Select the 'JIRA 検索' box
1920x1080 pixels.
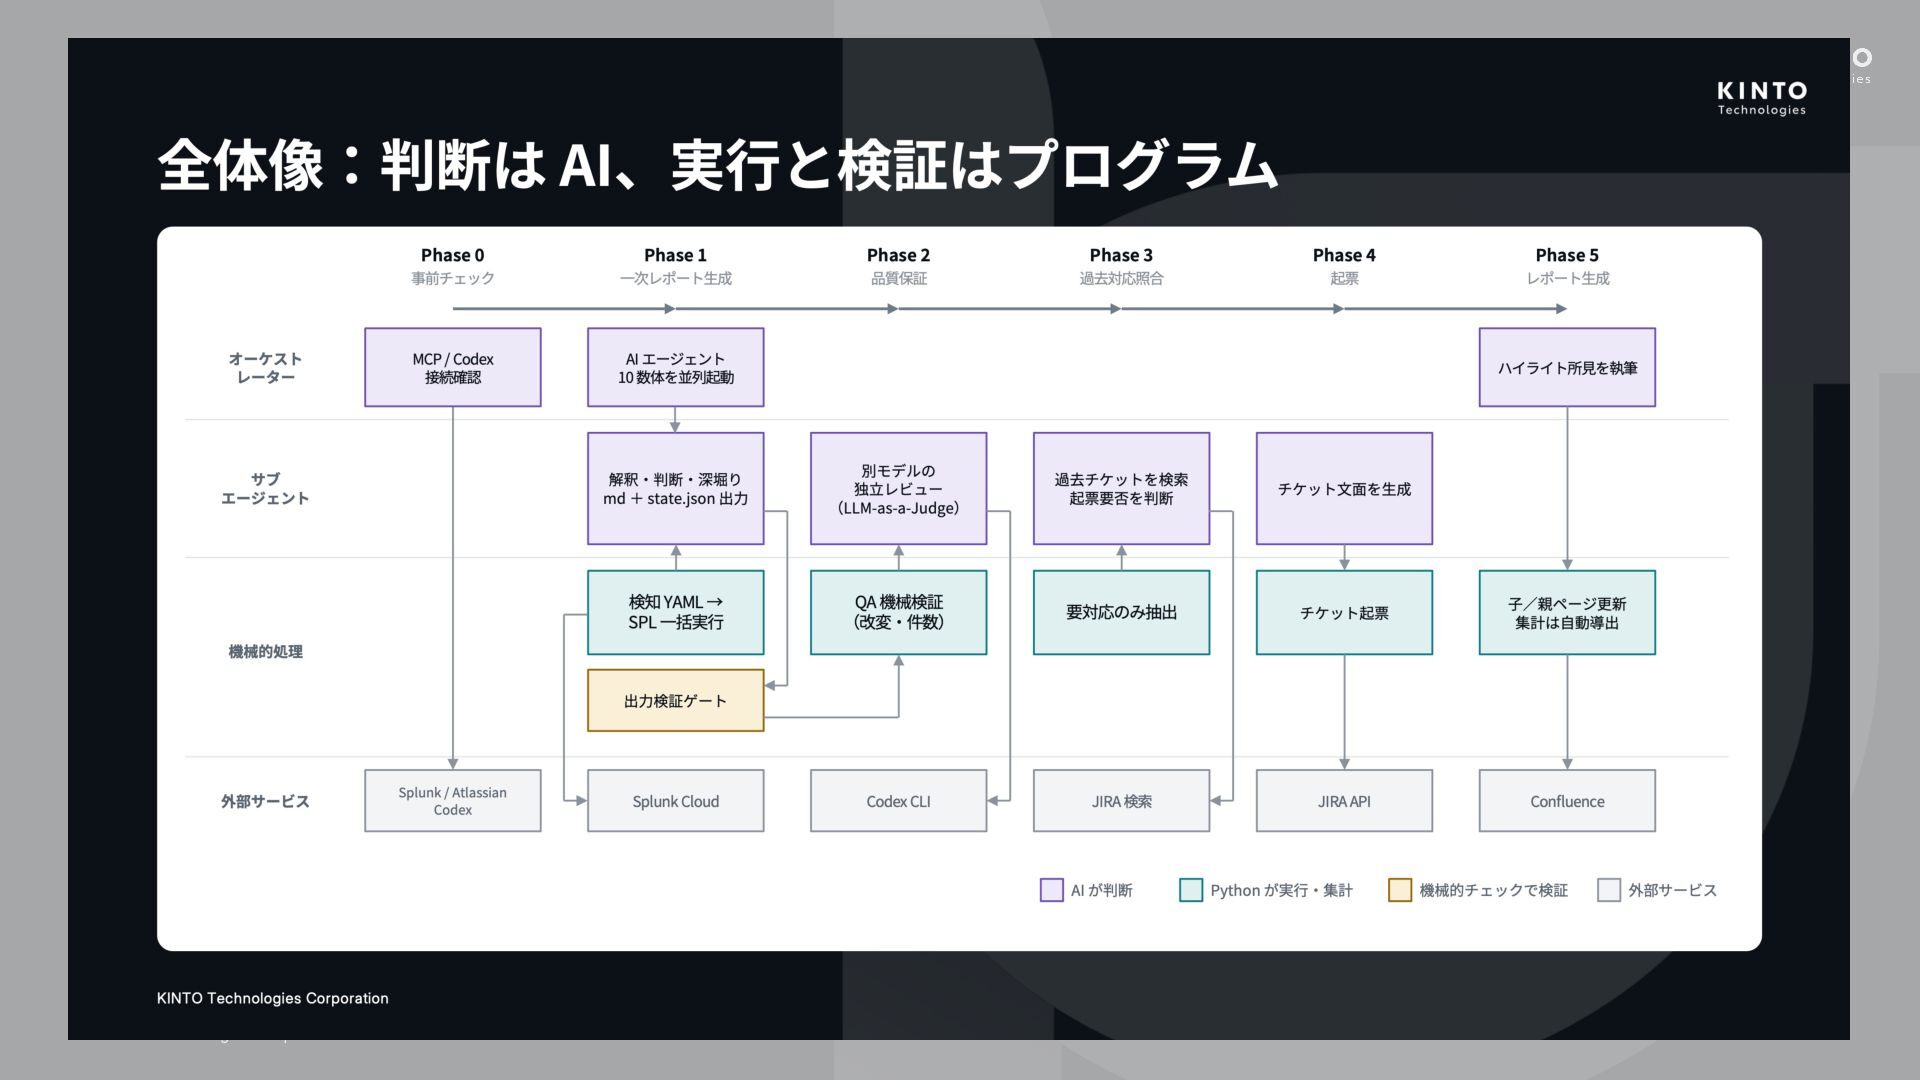1121,801
